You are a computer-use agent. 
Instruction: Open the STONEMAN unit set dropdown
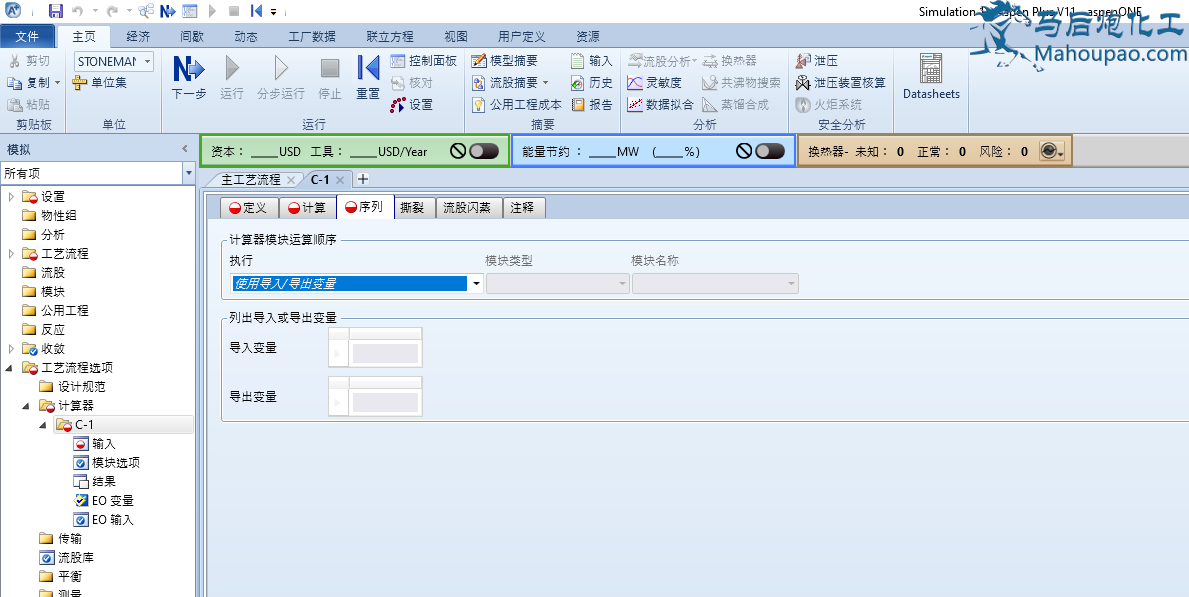pos(148,62)
